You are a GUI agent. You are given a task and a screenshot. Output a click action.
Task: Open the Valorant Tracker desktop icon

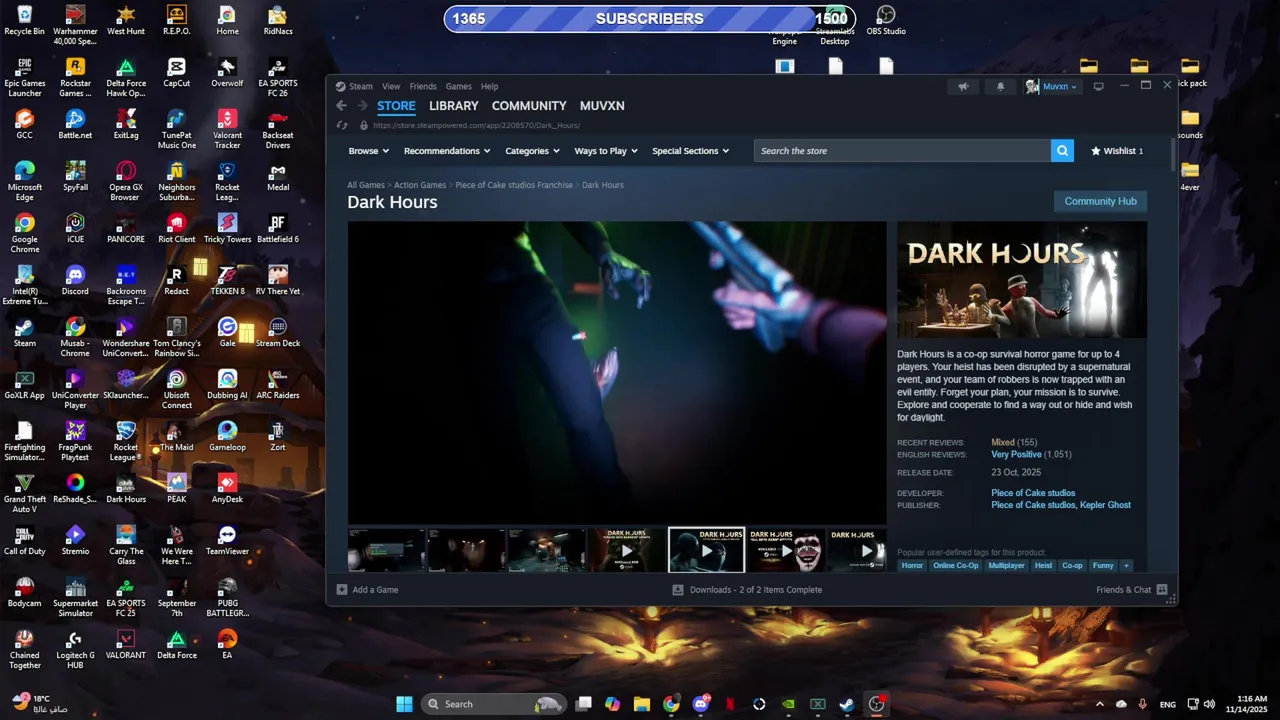[227, 129]
